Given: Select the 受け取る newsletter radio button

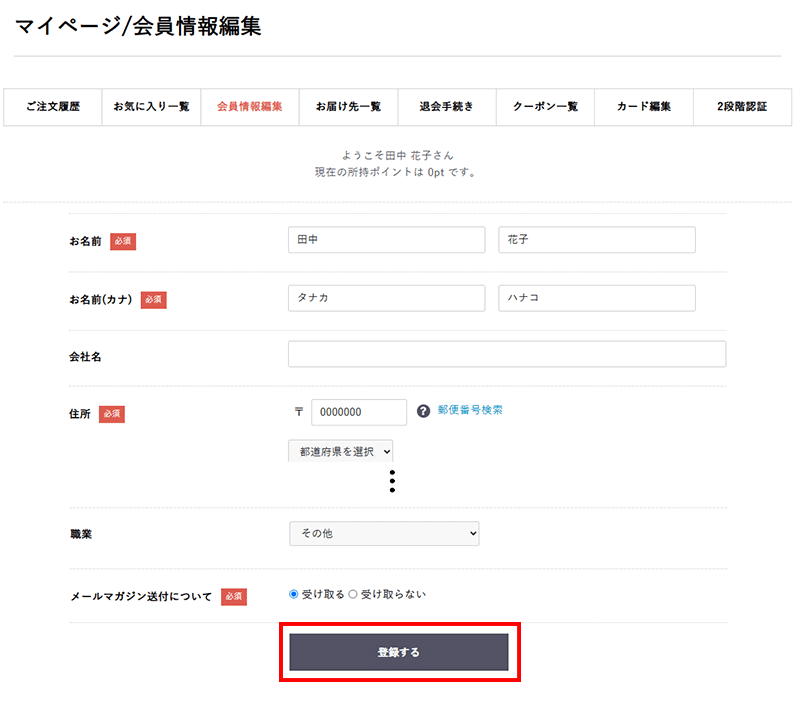Looking at the screenshot, I should pyautogui.click(x=294, y=594).
